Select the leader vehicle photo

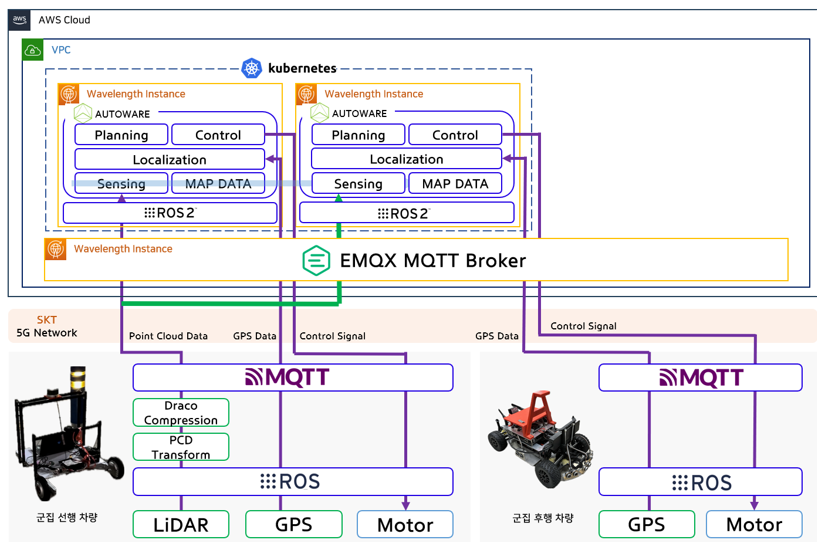[68, 434]
